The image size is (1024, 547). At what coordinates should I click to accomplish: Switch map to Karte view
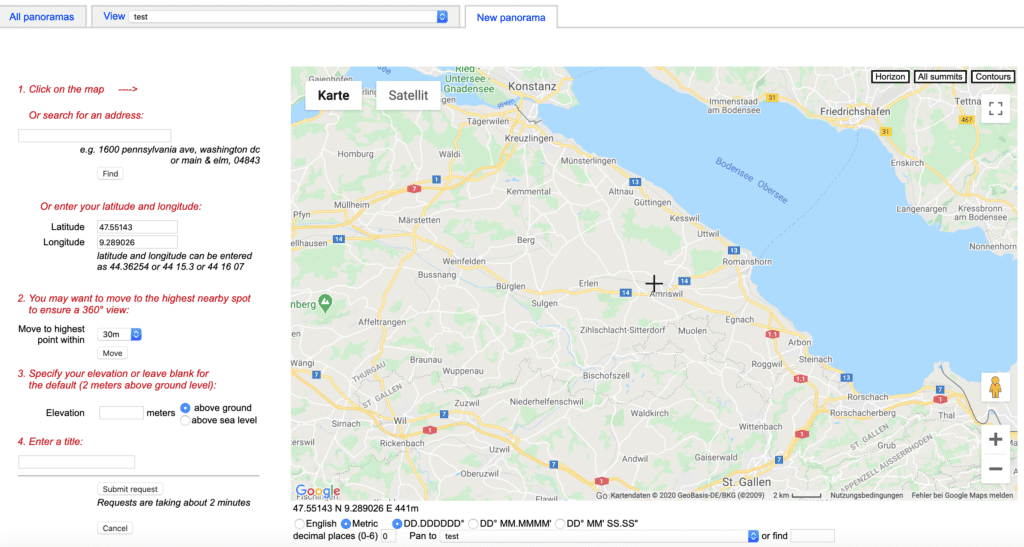pos(334,95)
